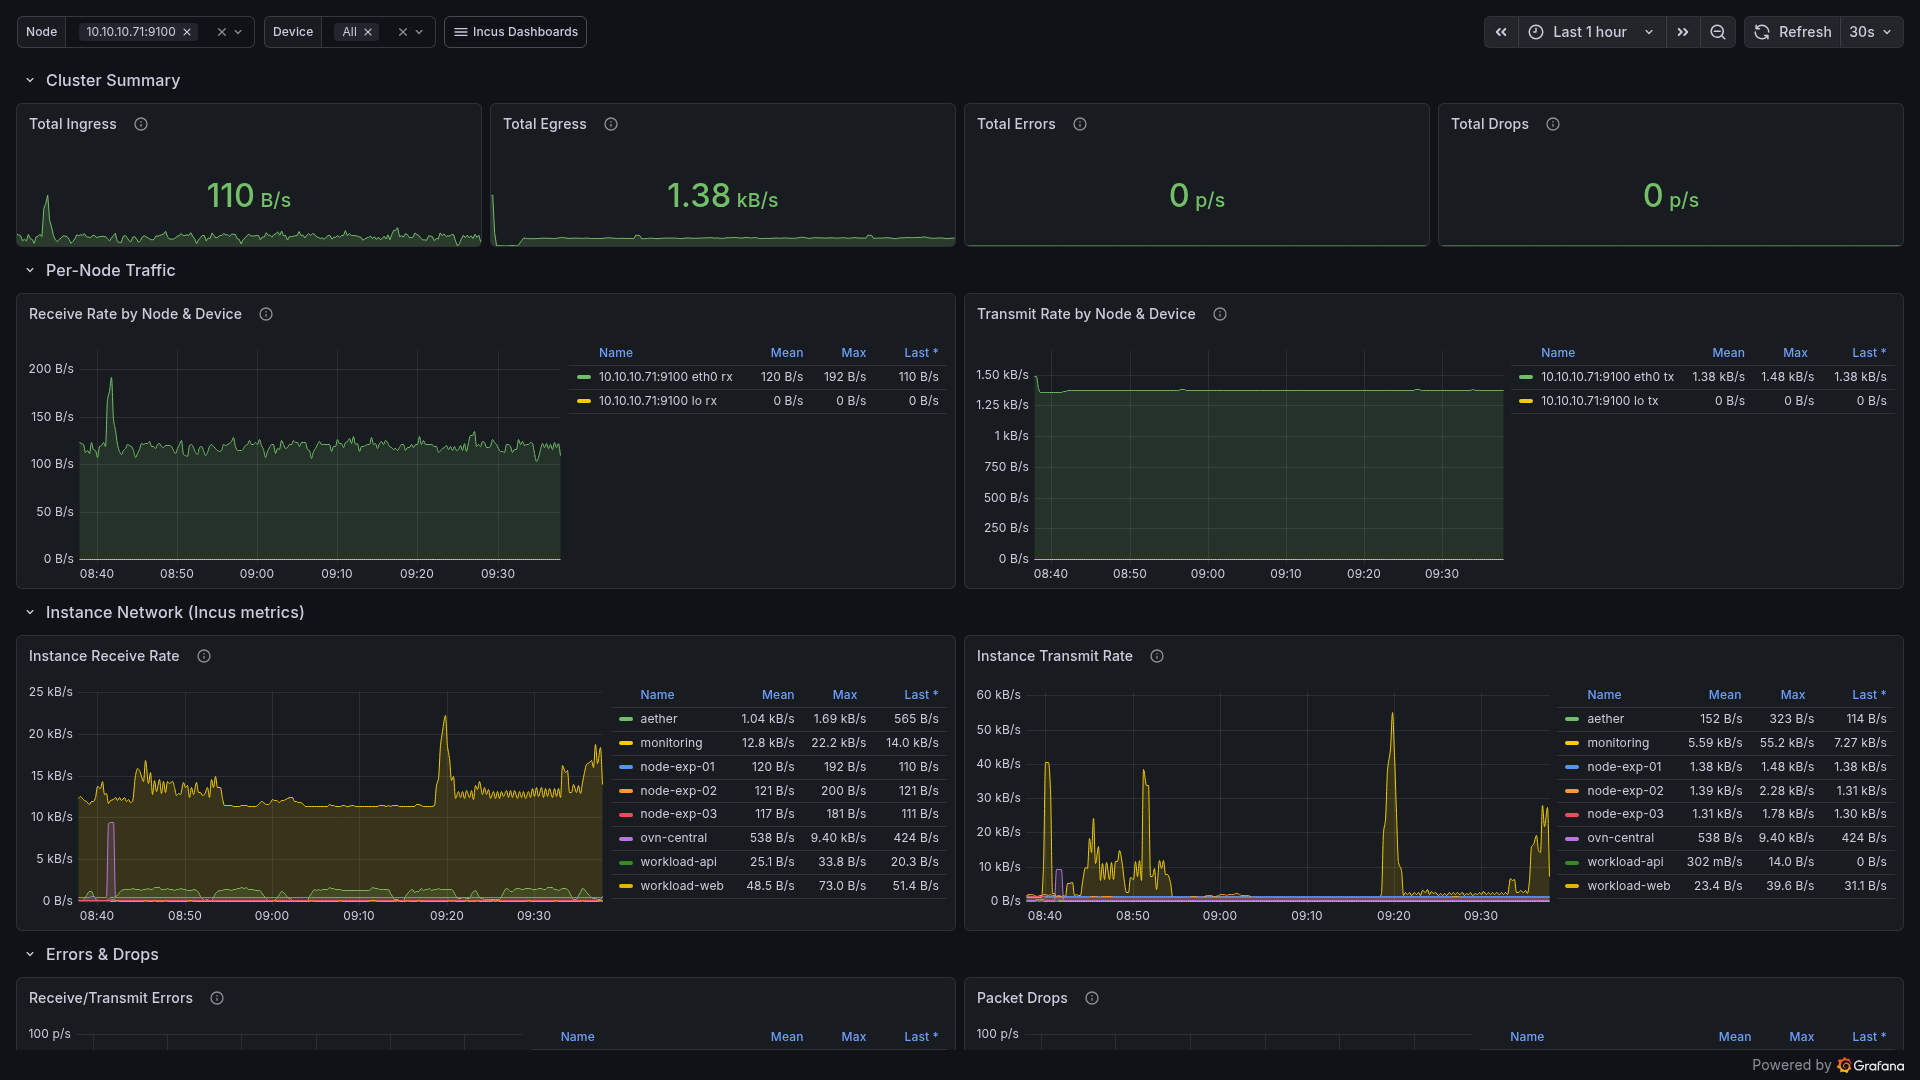The height and width of the screenshot is (1080, 1920).
Task: Sort Receive Rate legend by Mean
Action: (x=786, y=353)
